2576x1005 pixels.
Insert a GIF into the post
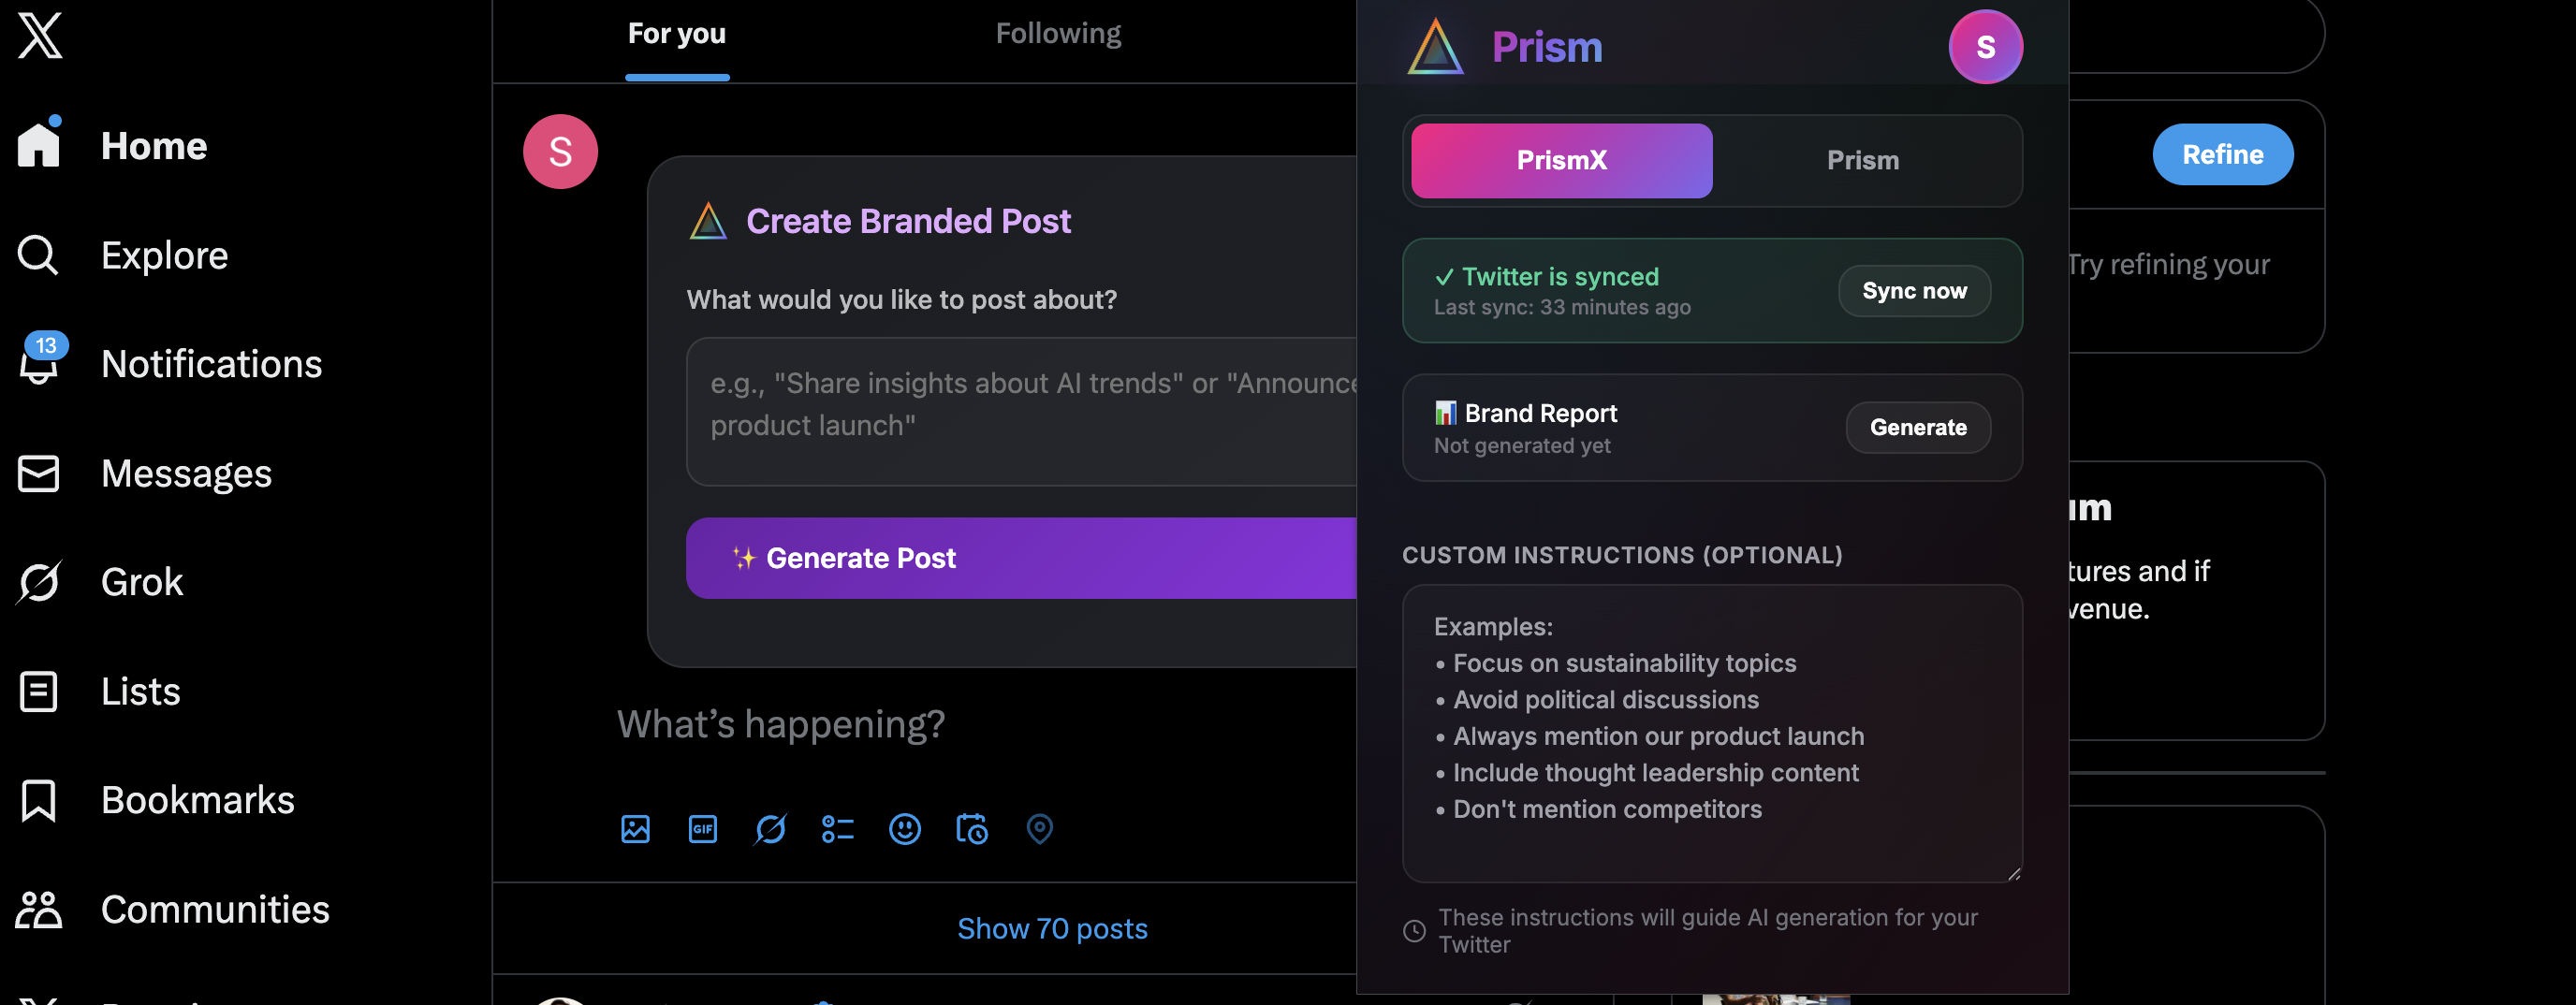click(703, 829)
